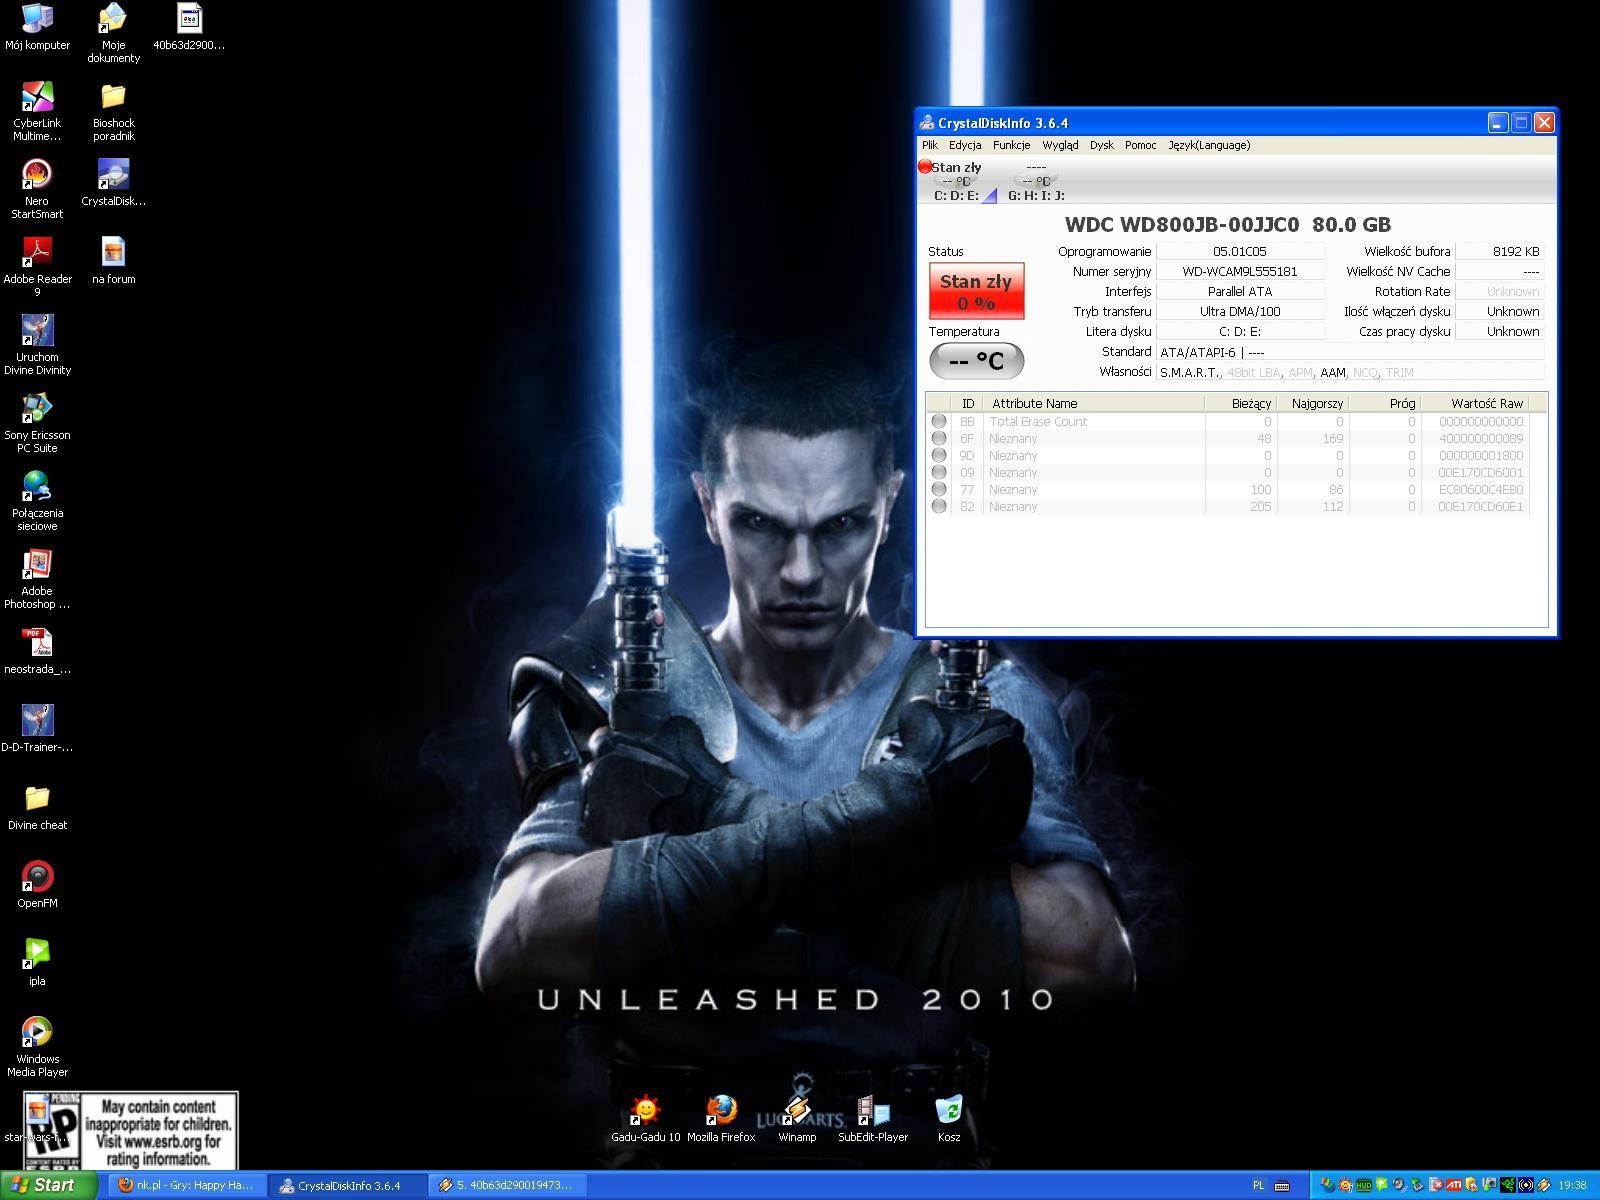Viewport: 1600px width, 1200px height.
Task: Launch CrystalDiskInfo desktop shortcut
Action: [113, 183]
